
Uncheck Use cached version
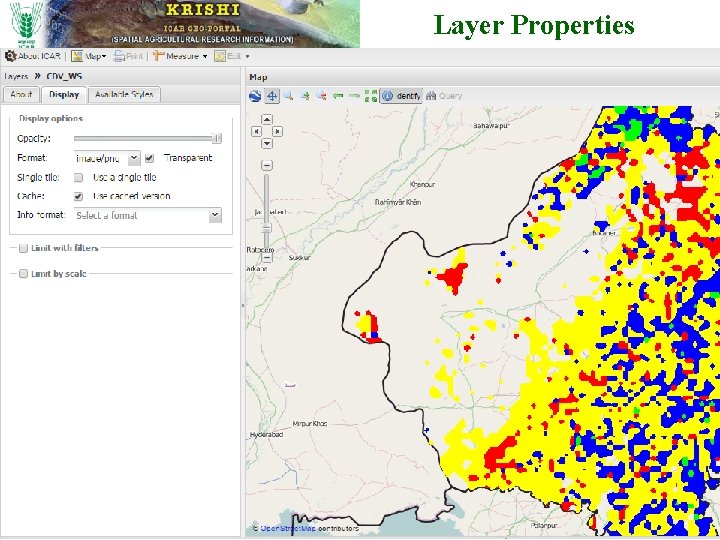click(78, 196)
